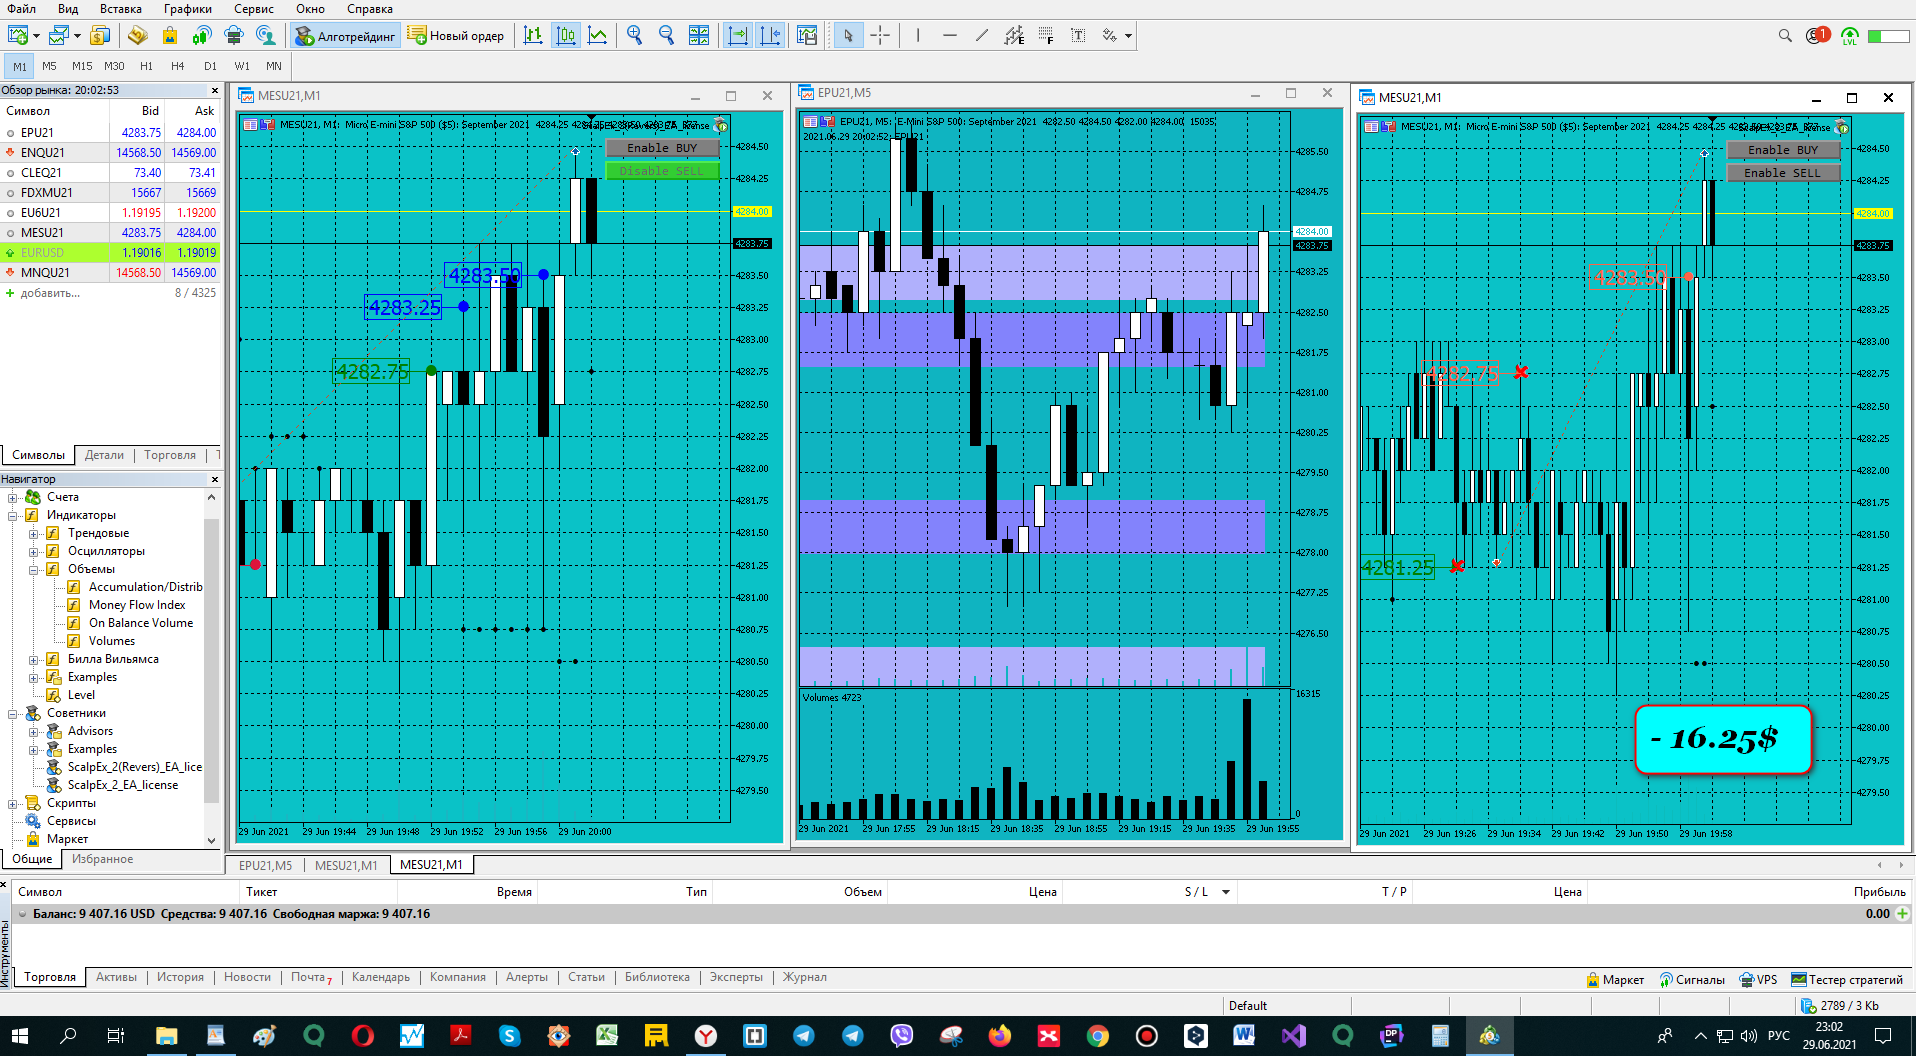The width and height of the screenshot is (1916, 1056).
Task: Expand the Скрипты tree node
Action: (x=13, y=803)
